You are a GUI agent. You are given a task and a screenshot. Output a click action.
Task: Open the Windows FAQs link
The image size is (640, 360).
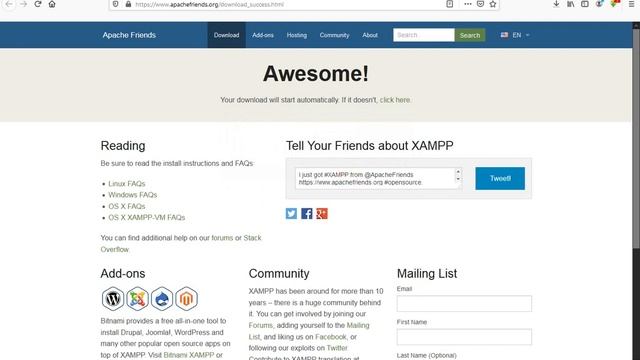[133, 195]
